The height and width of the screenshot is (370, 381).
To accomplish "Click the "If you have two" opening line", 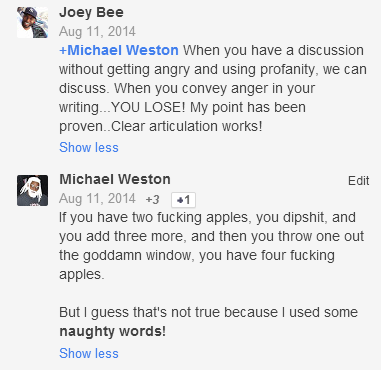I will (x=207, y=217).
